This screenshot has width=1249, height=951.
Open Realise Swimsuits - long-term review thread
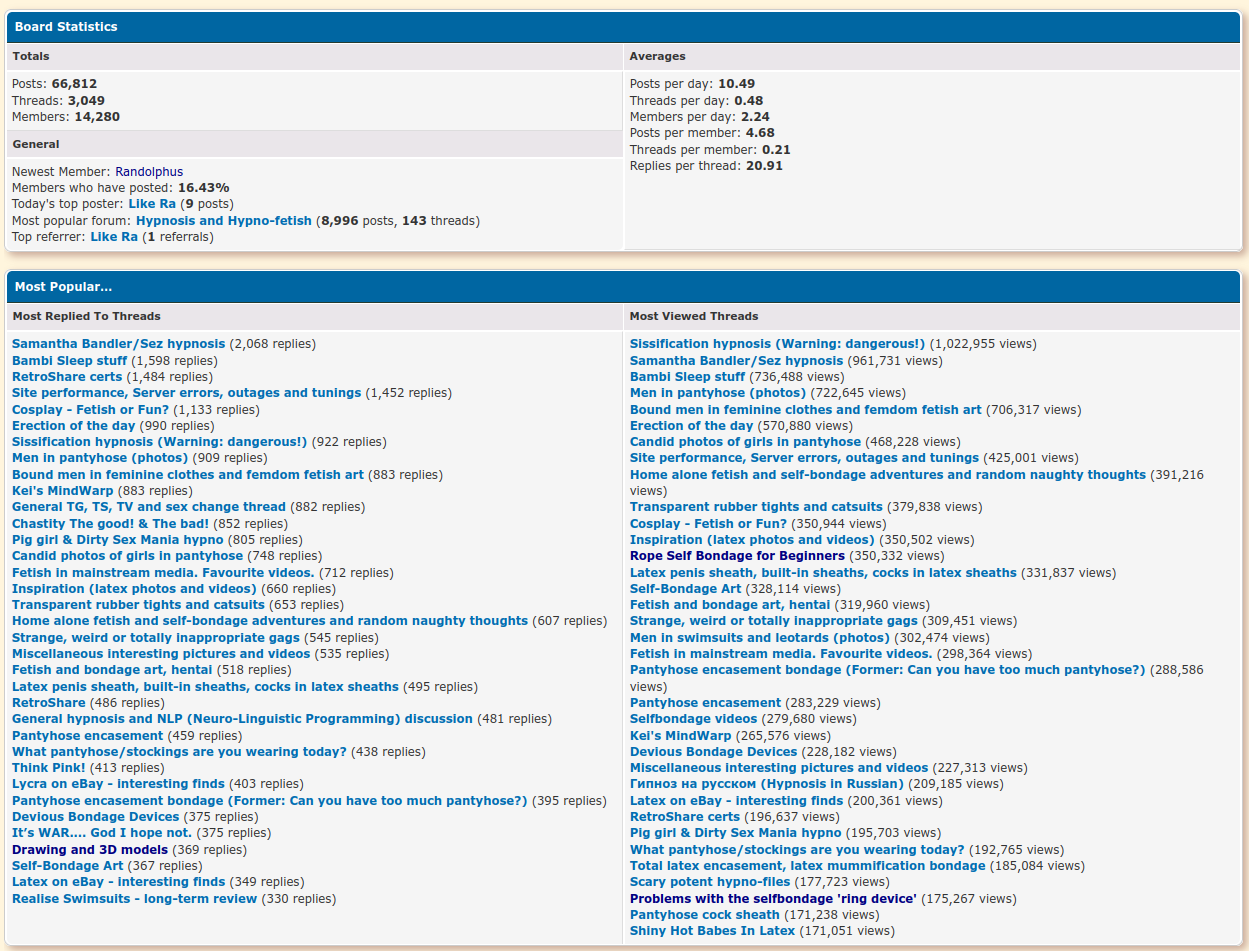click(134, 899)
